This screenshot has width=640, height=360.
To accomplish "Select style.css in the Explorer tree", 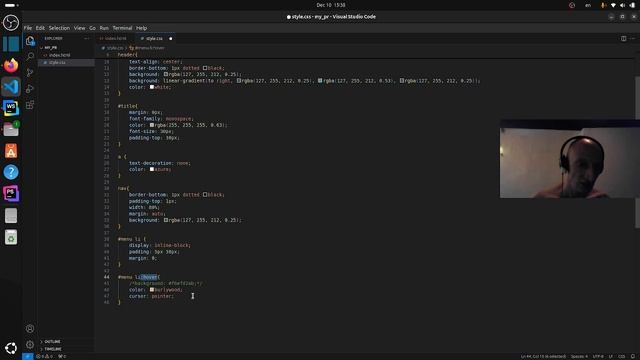I will [57, 63].
